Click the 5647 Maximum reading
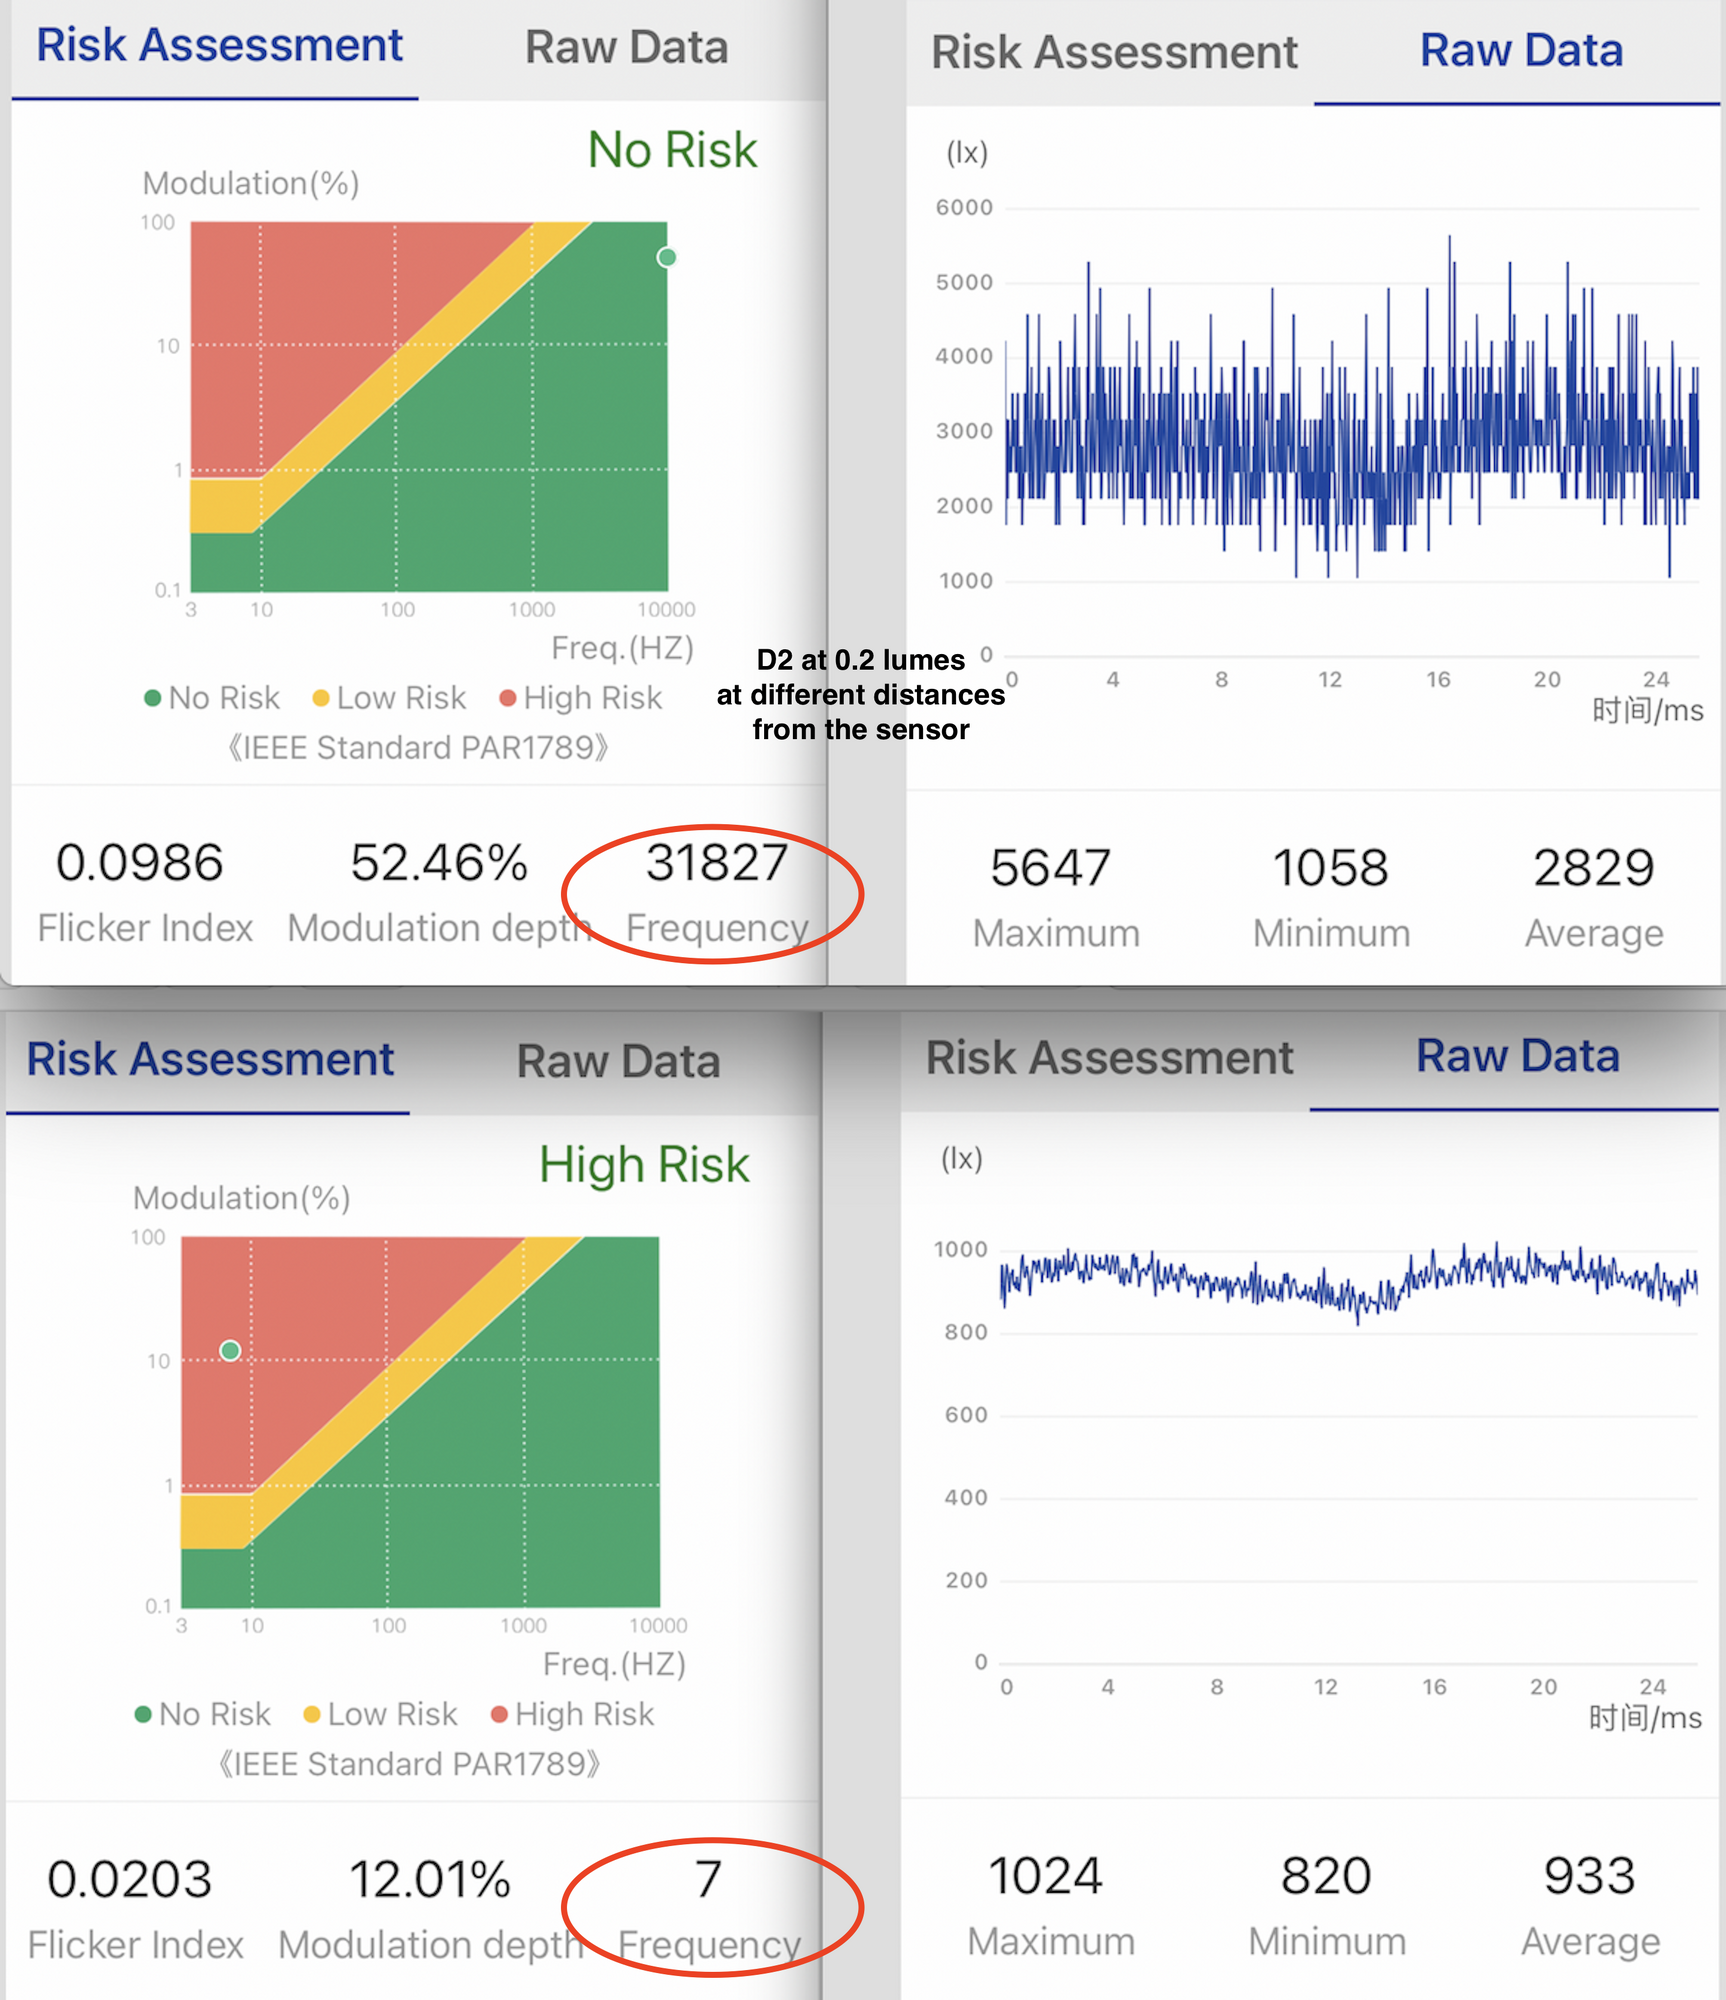This screenshot has width=1726, height=2000. point(1050,868)
